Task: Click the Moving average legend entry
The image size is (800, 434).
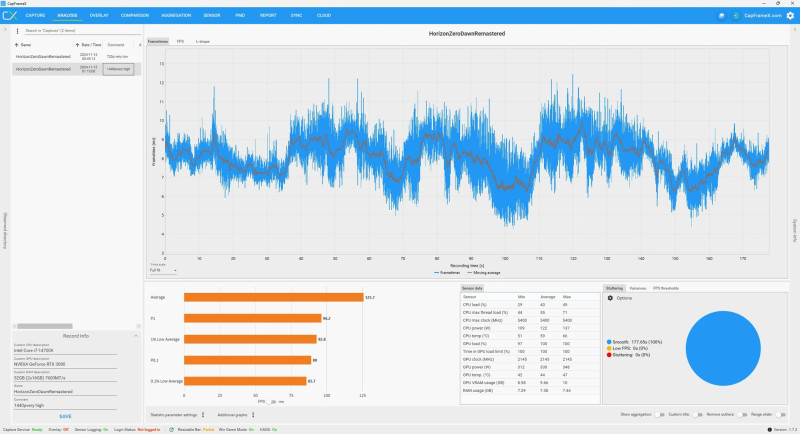Action: (484, 273)
